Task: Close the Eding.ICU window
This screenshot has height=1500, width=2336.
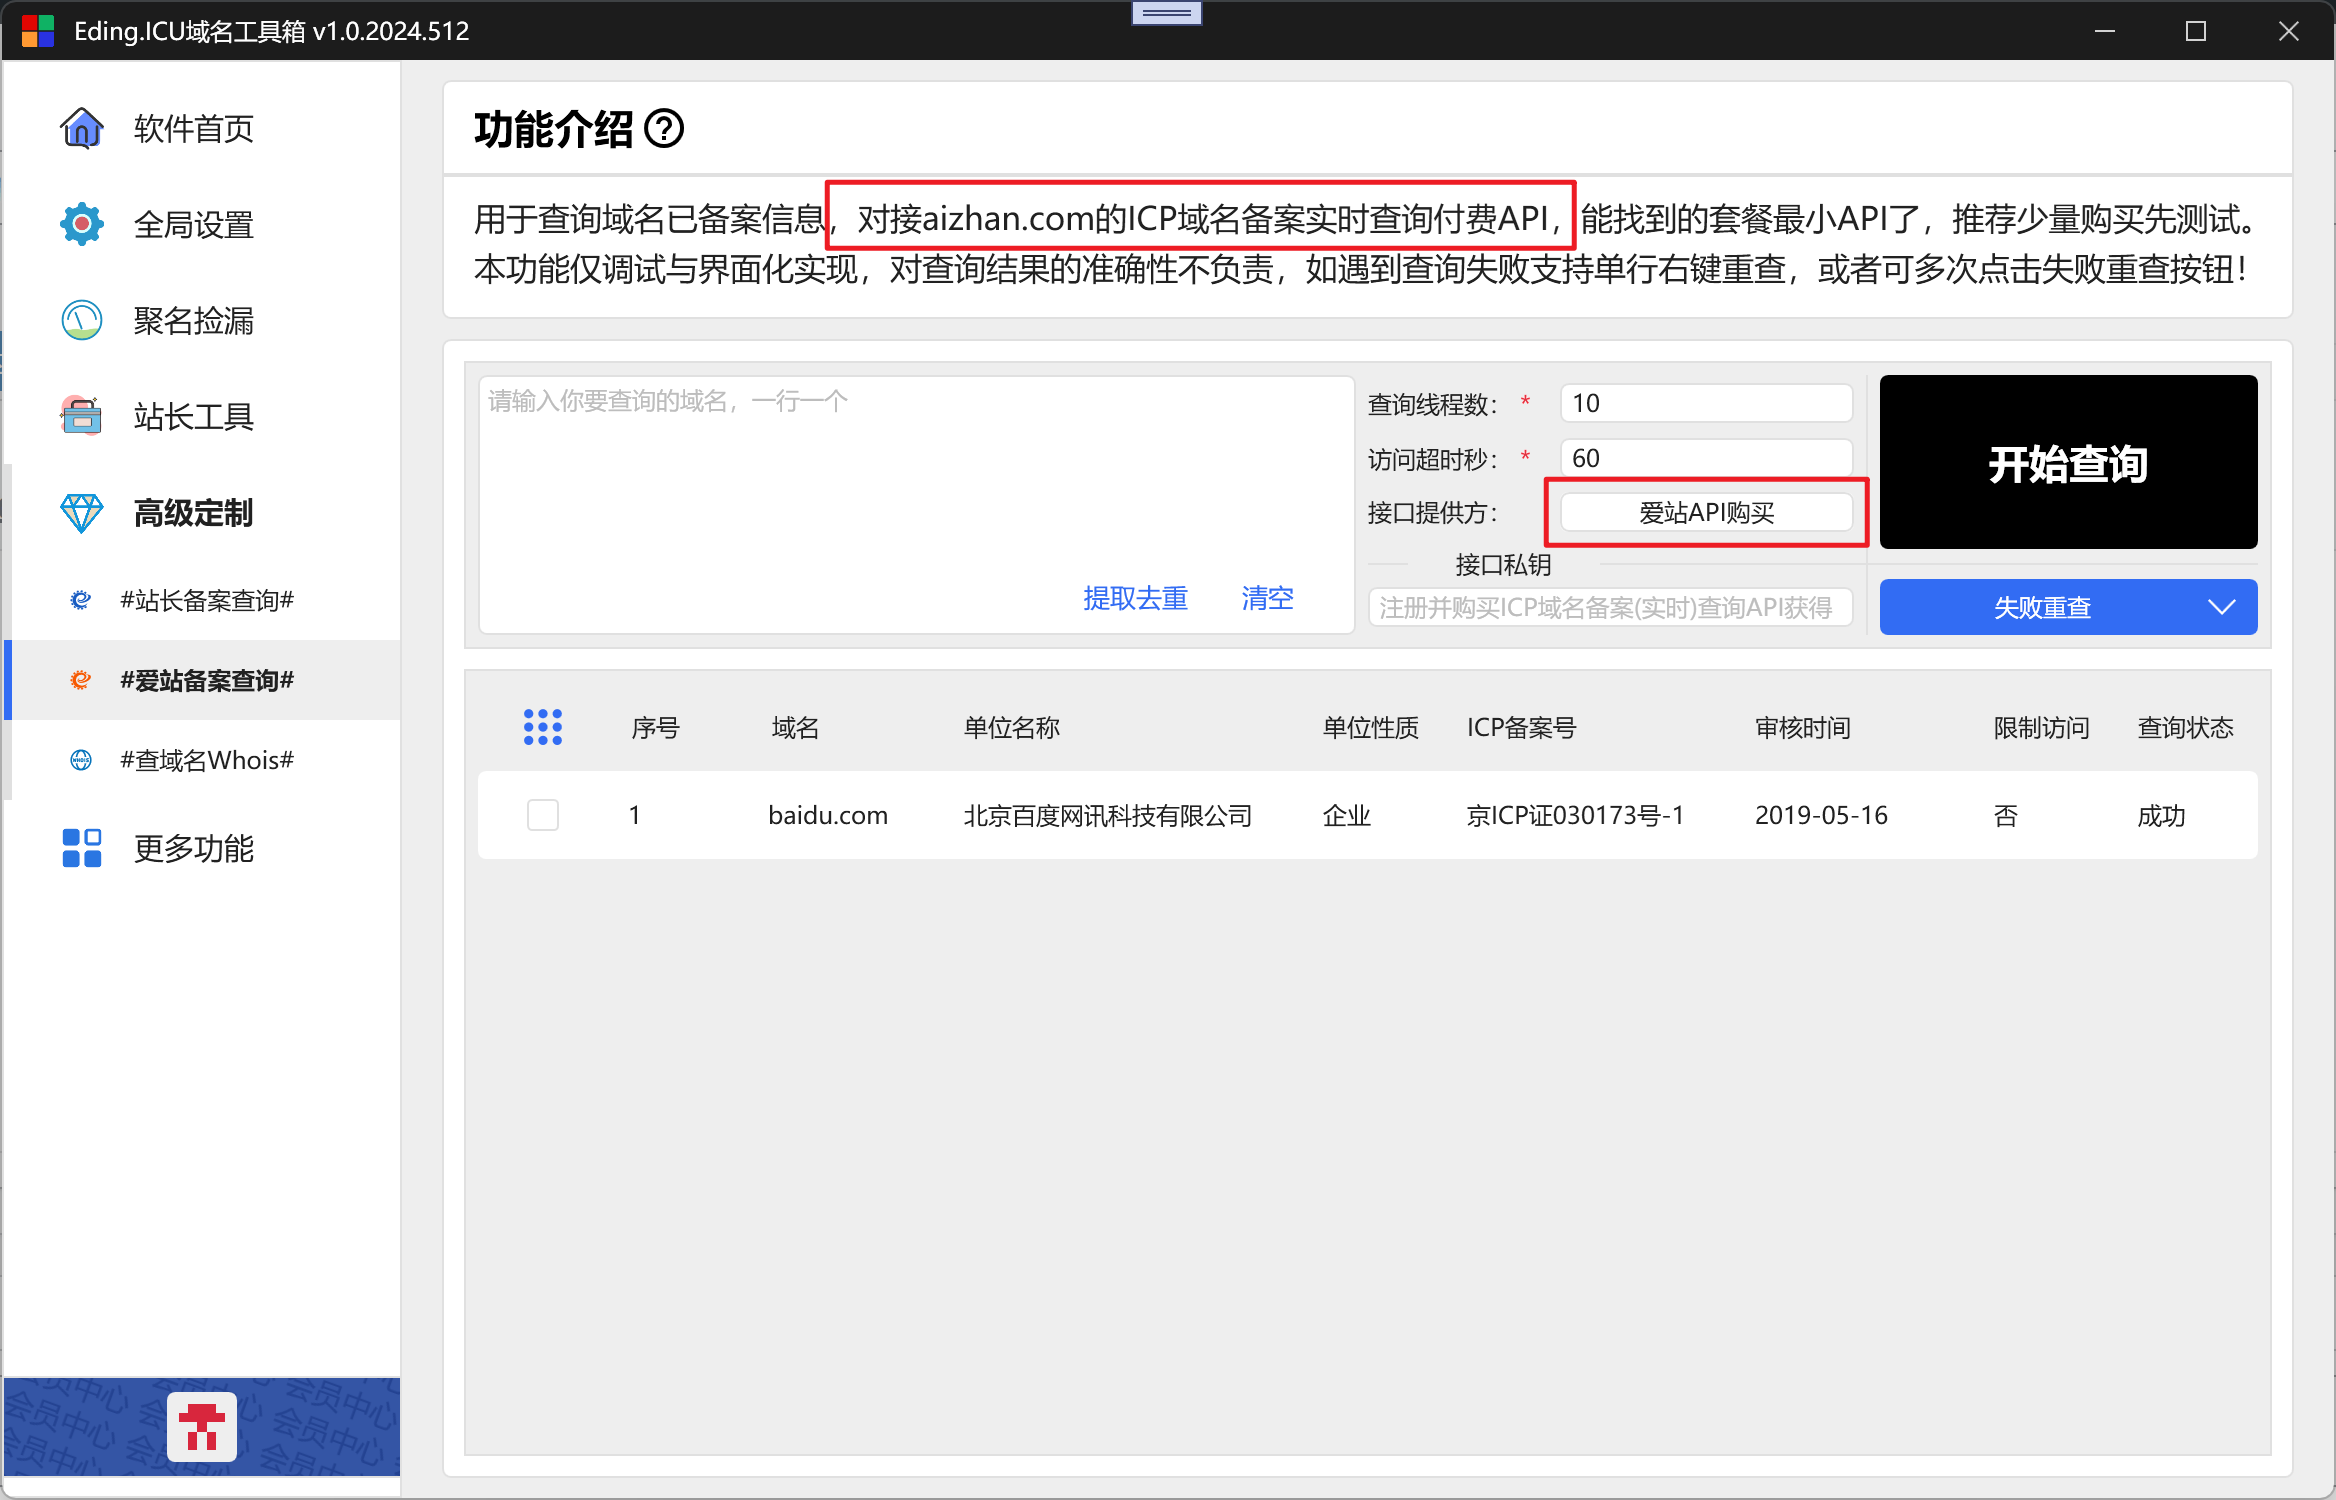Action: (2288, 31)
